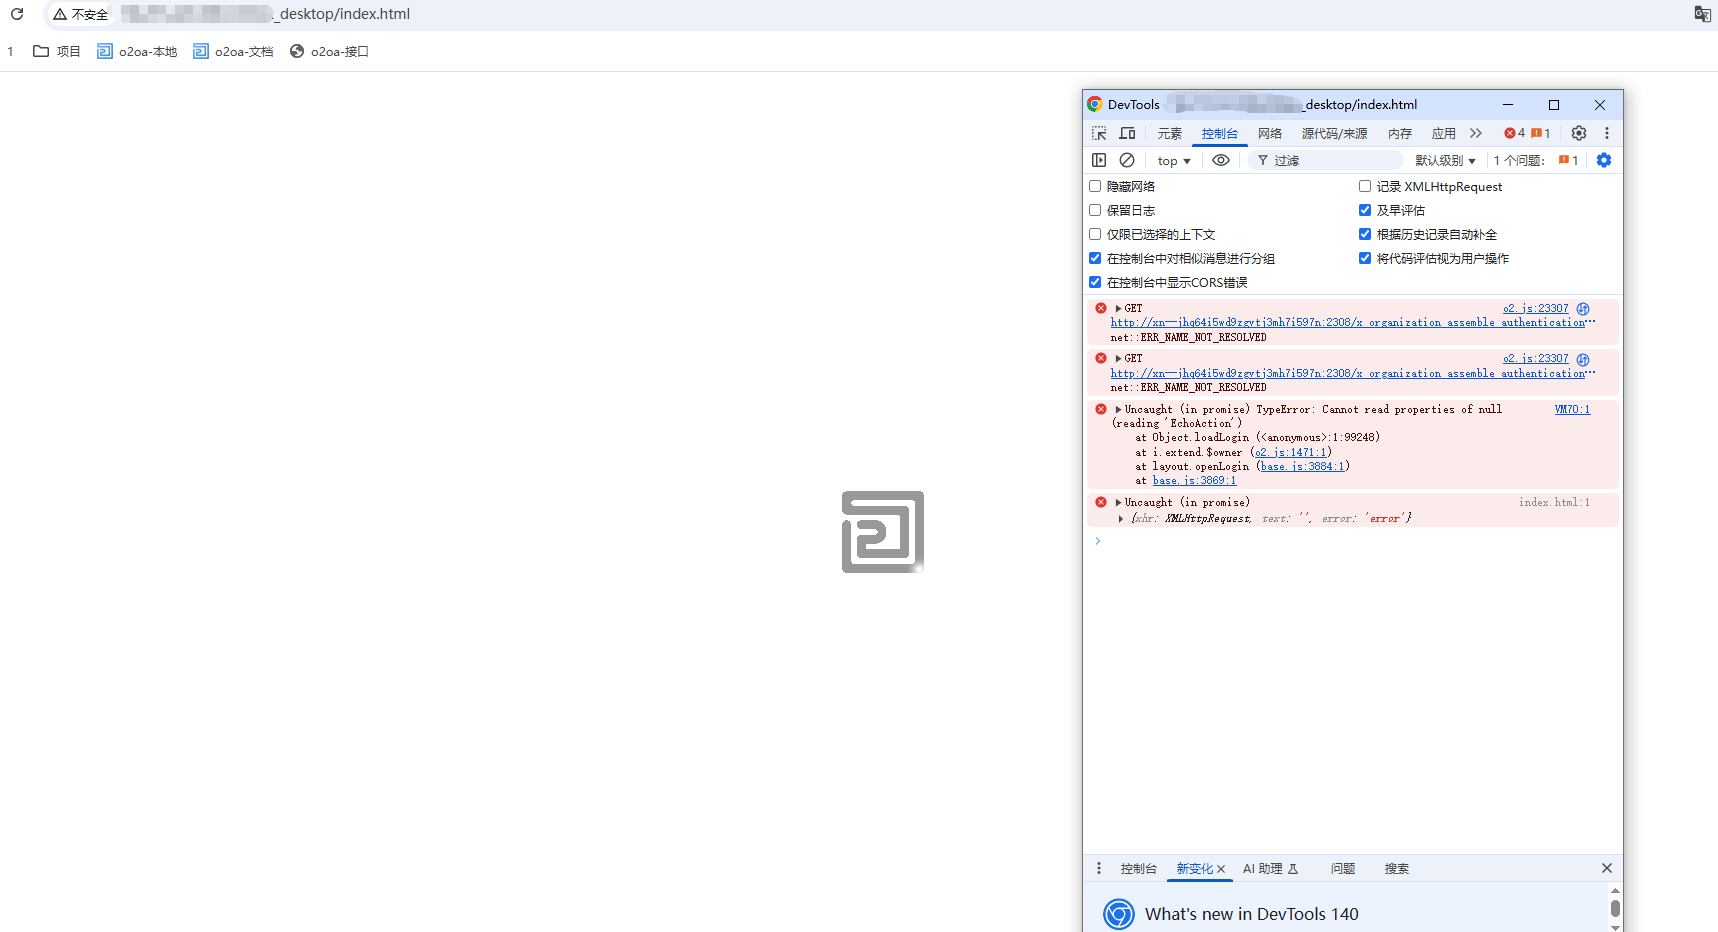Open the 项目 bookmarks folder

click(x=56, y=51)
